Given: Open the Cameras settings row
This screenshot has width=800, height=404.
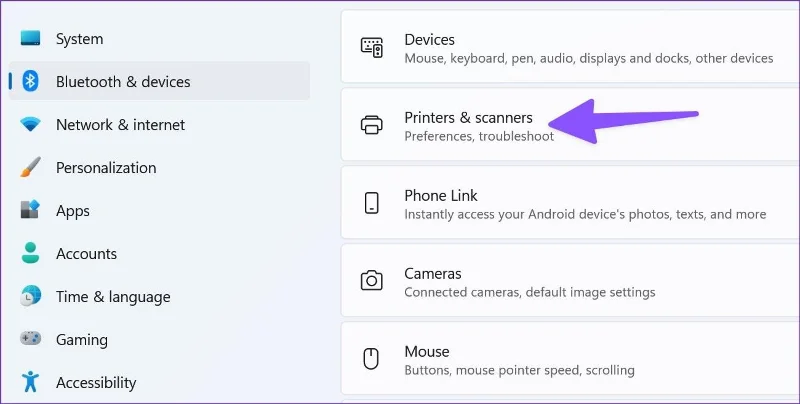Looking at the screenshot, I should tap(570, 281).
